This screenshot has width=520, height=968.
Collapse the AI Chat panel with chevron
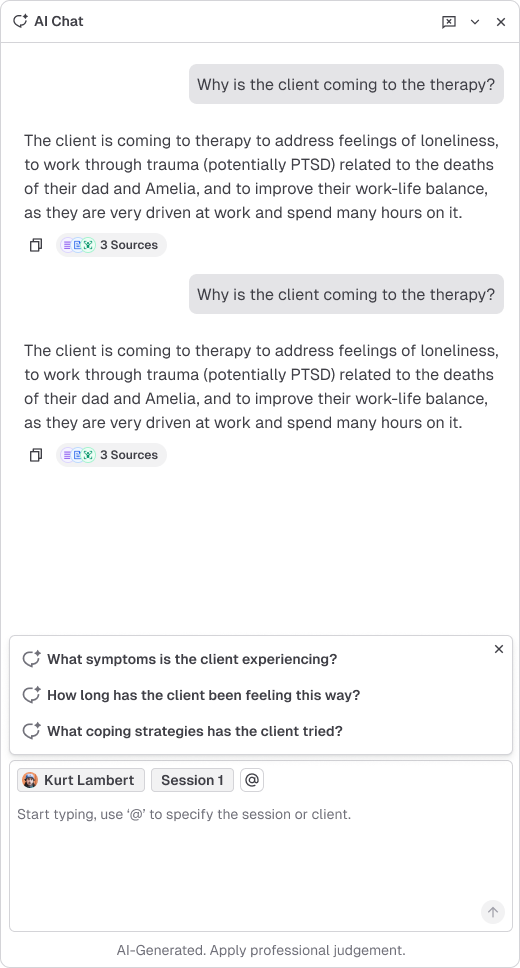[x=475, y=22]
